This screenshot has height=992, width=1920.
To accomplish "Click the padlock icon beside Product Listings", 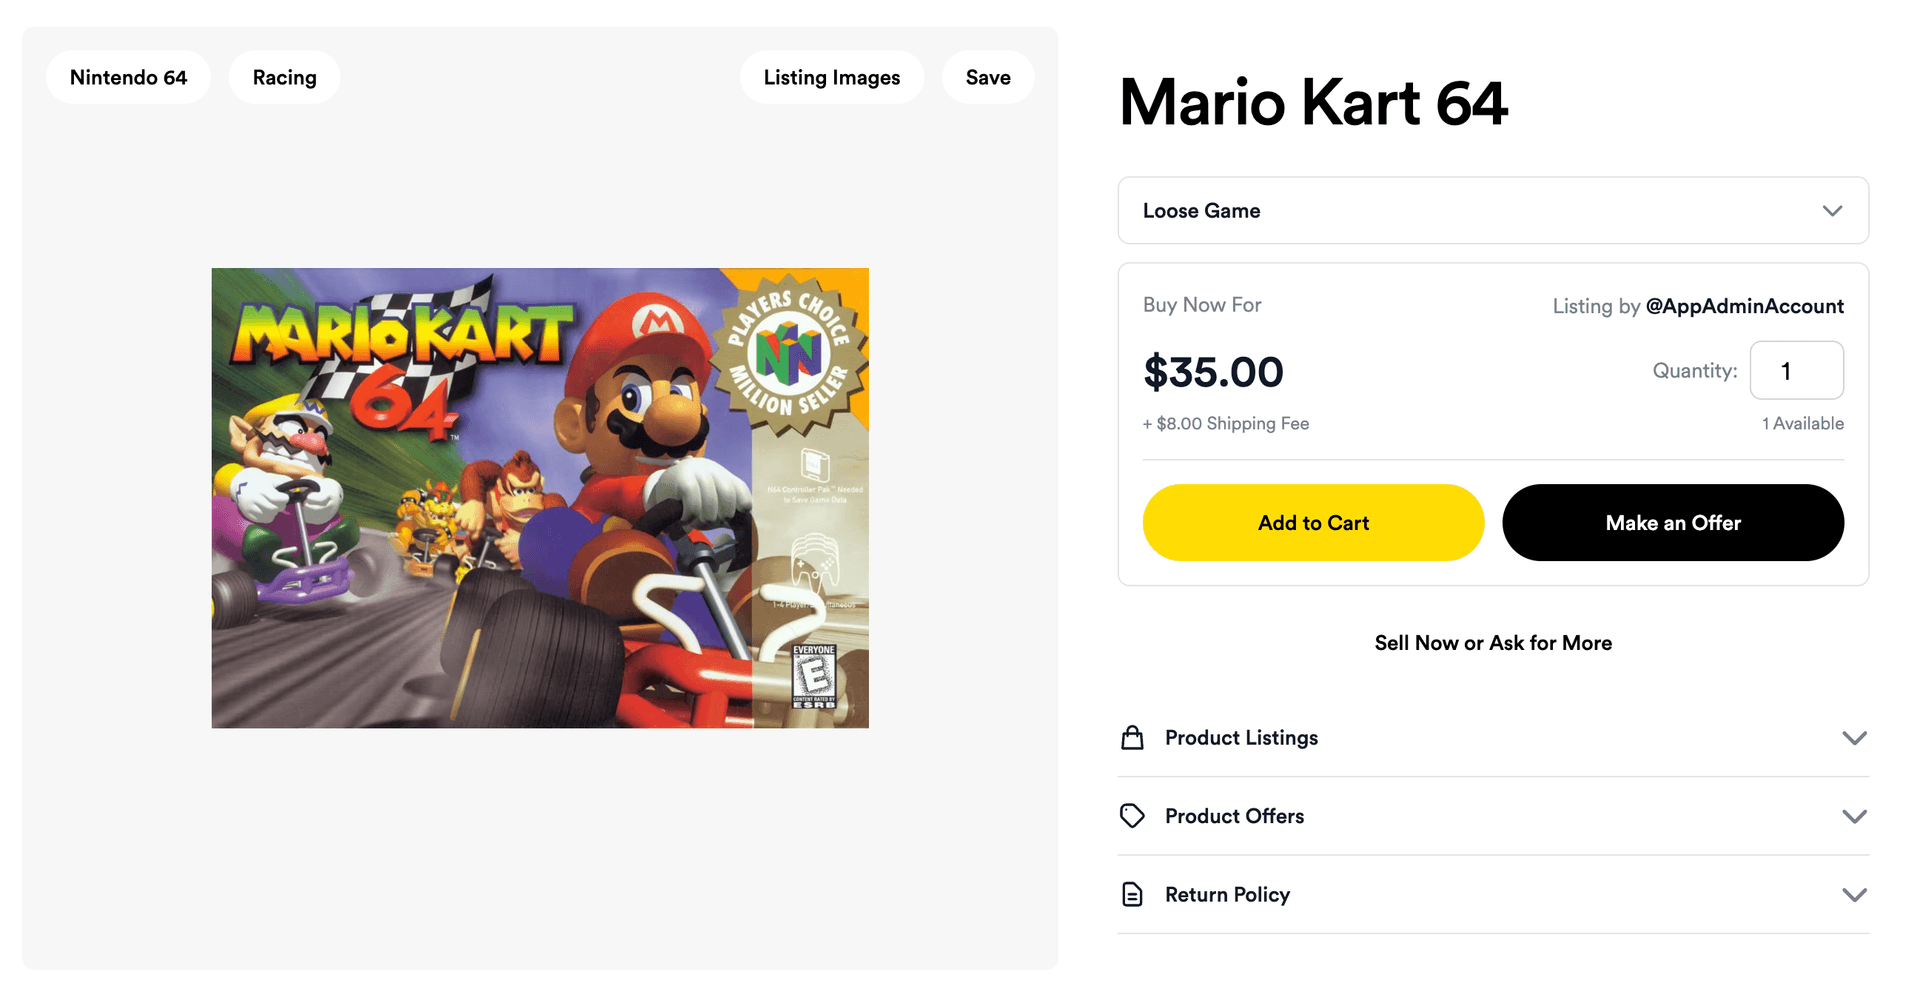I will 1133,737.
